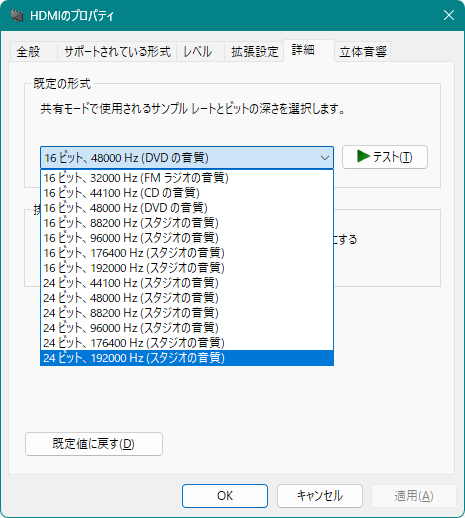Pick 16 ビット、176400 Hz (スタジオの音質)

187,253
